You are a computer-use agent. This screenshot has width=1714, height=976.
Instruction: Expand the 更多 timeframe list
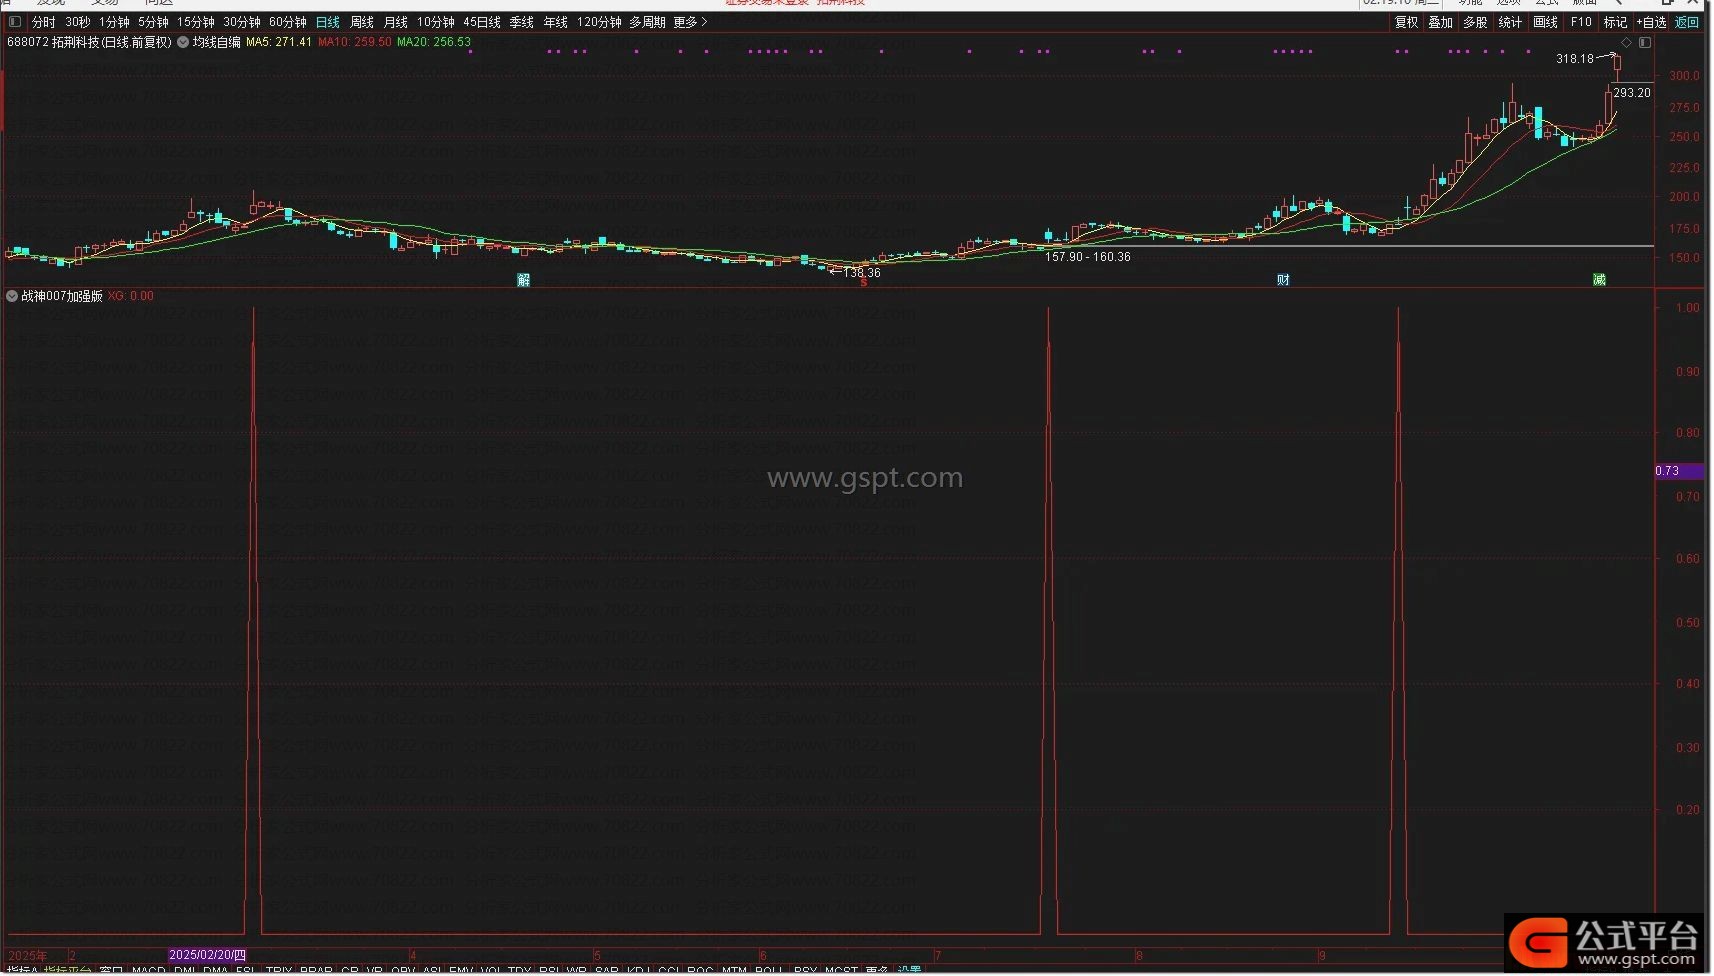coord(690,22)
